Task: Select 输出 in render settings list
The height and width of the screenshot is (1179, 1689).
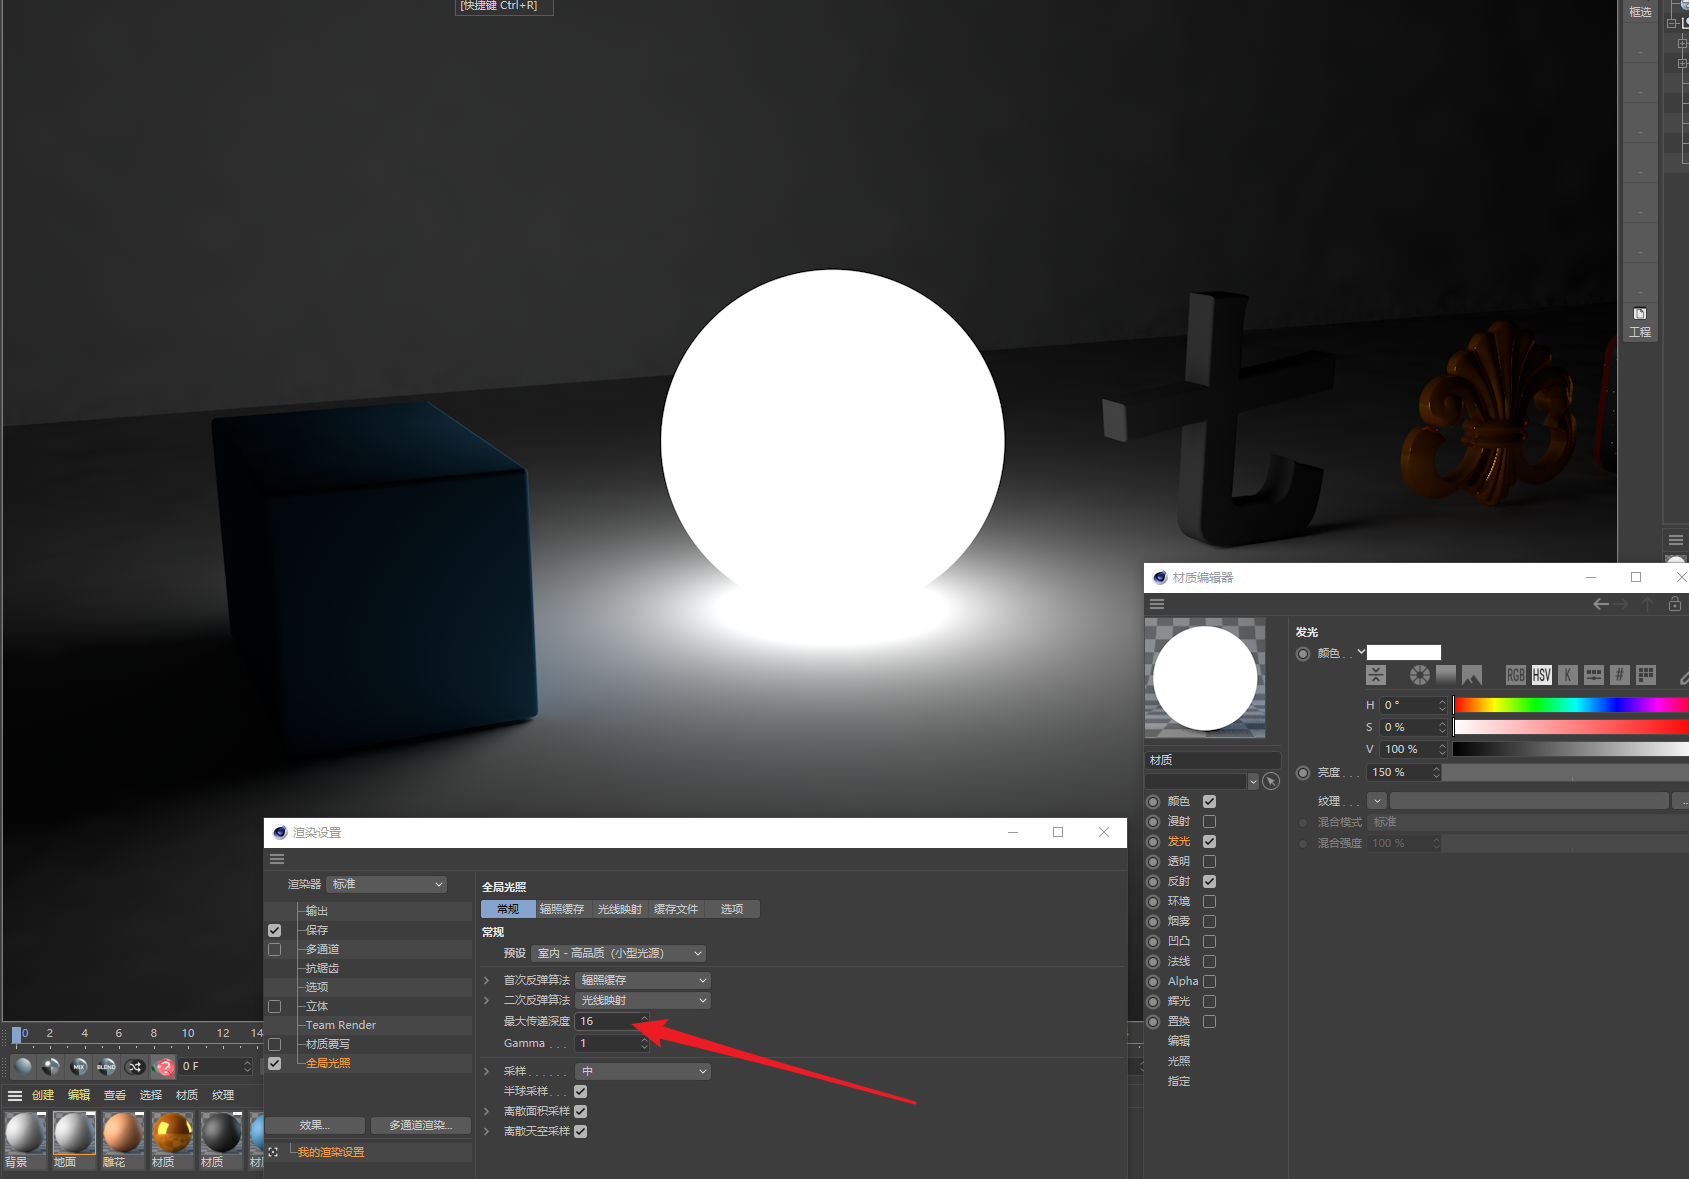Action: point(316,911)
